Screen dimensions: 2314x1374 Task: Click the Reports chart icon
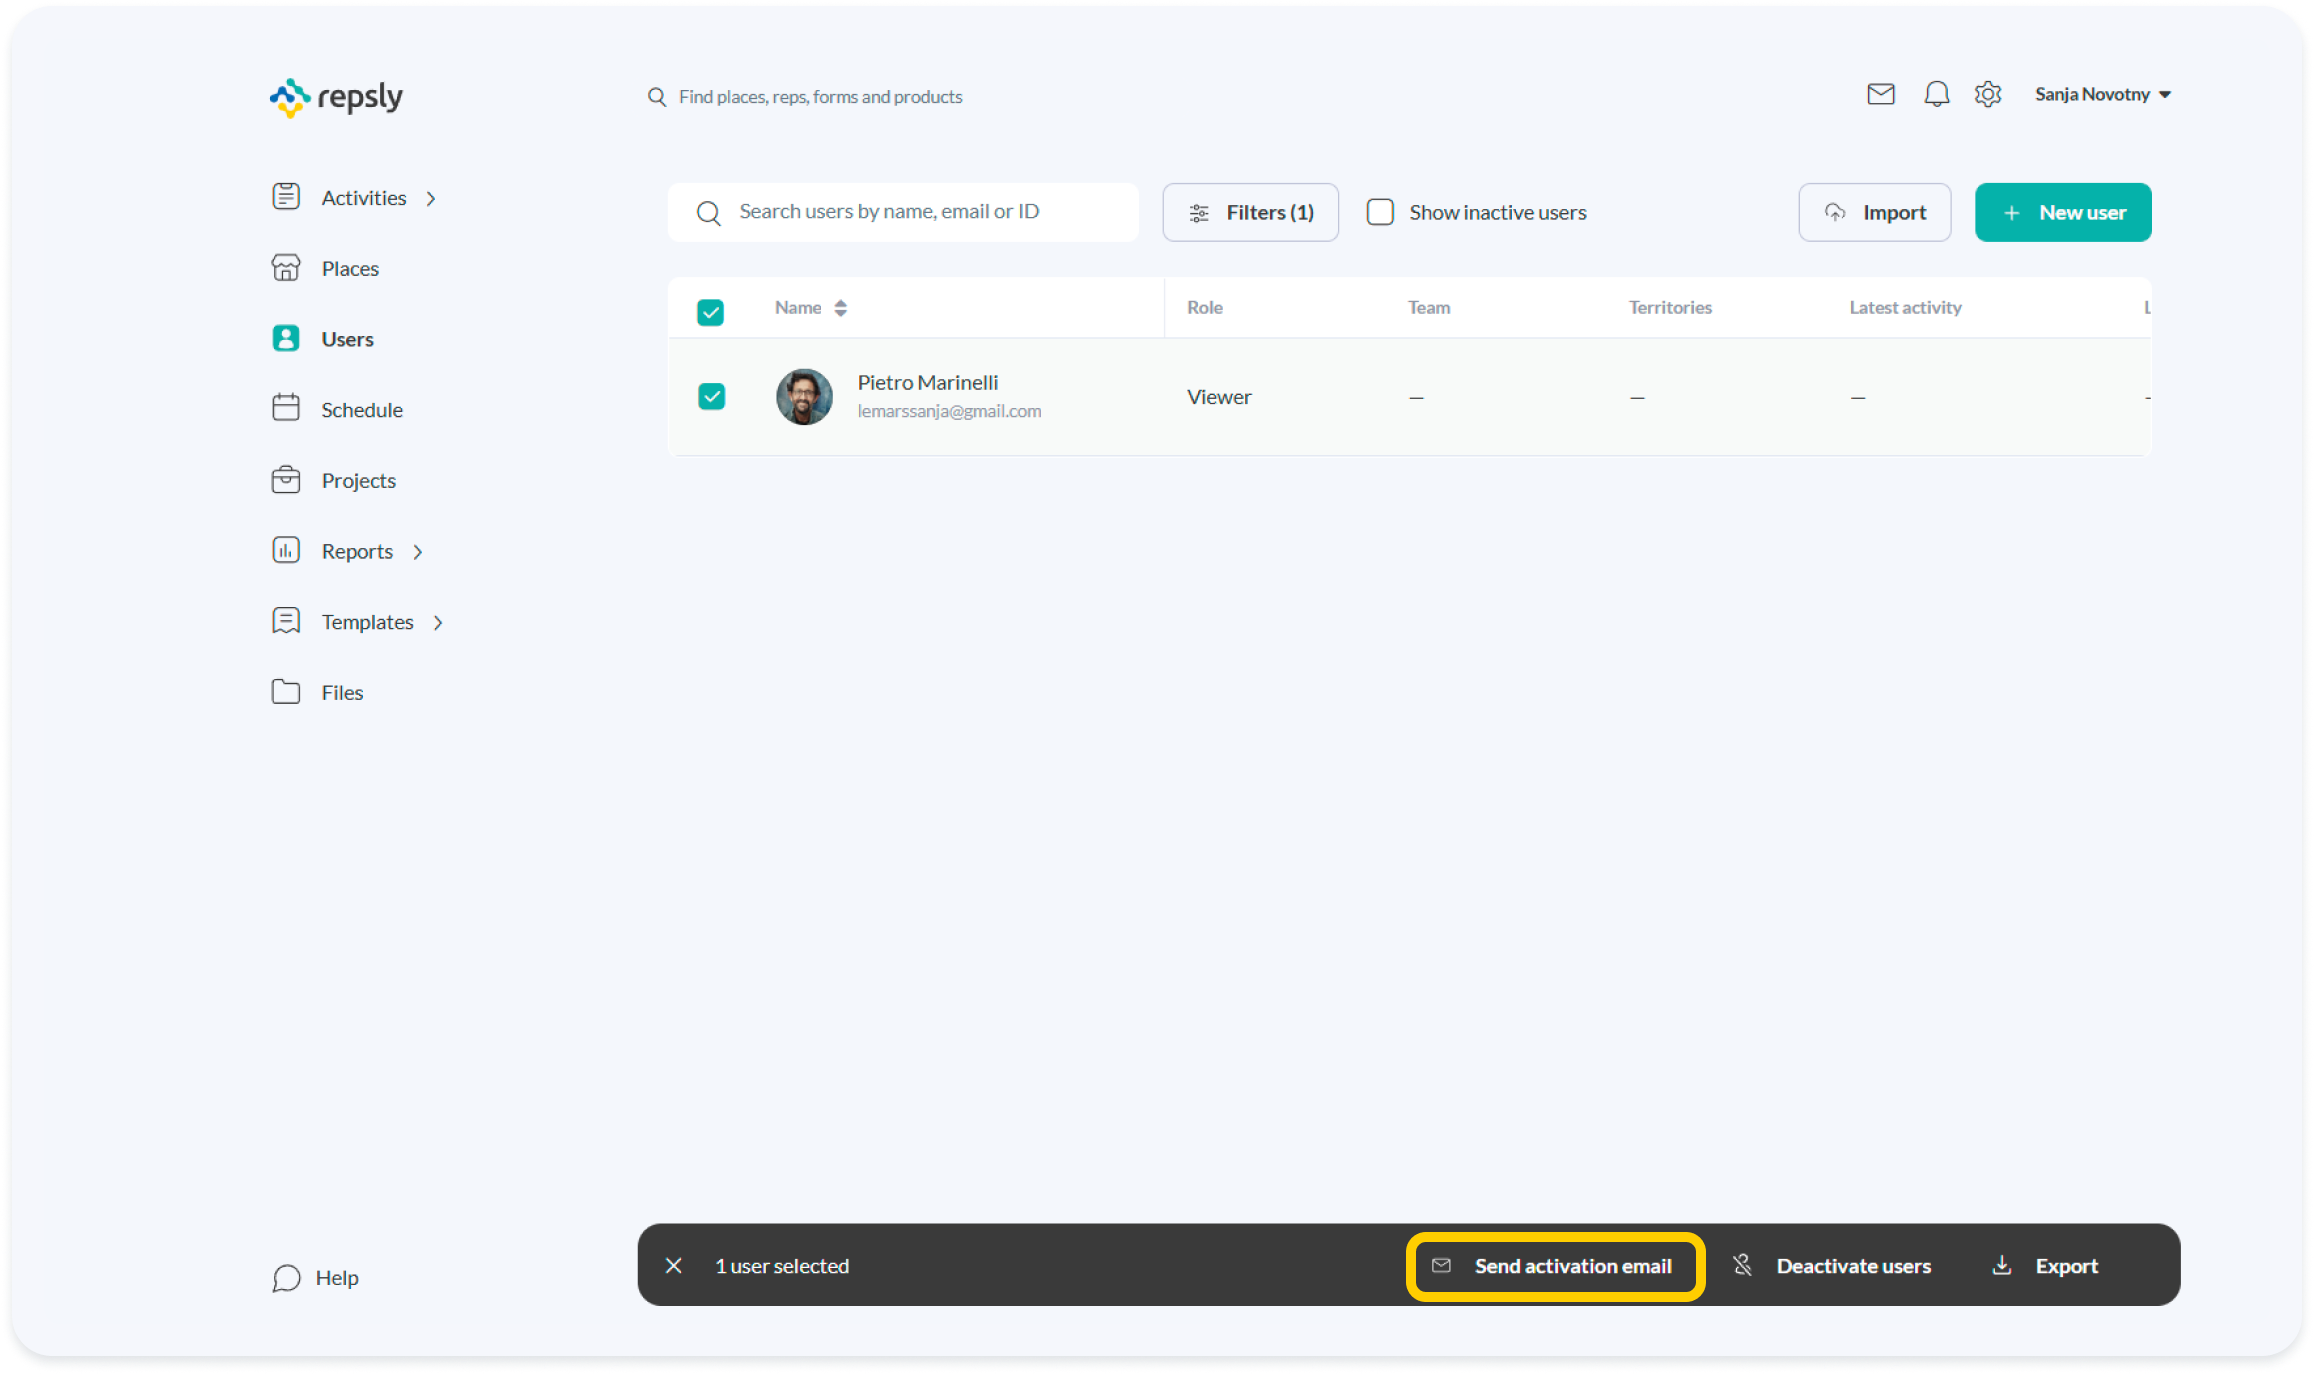(x=286, y=550)
